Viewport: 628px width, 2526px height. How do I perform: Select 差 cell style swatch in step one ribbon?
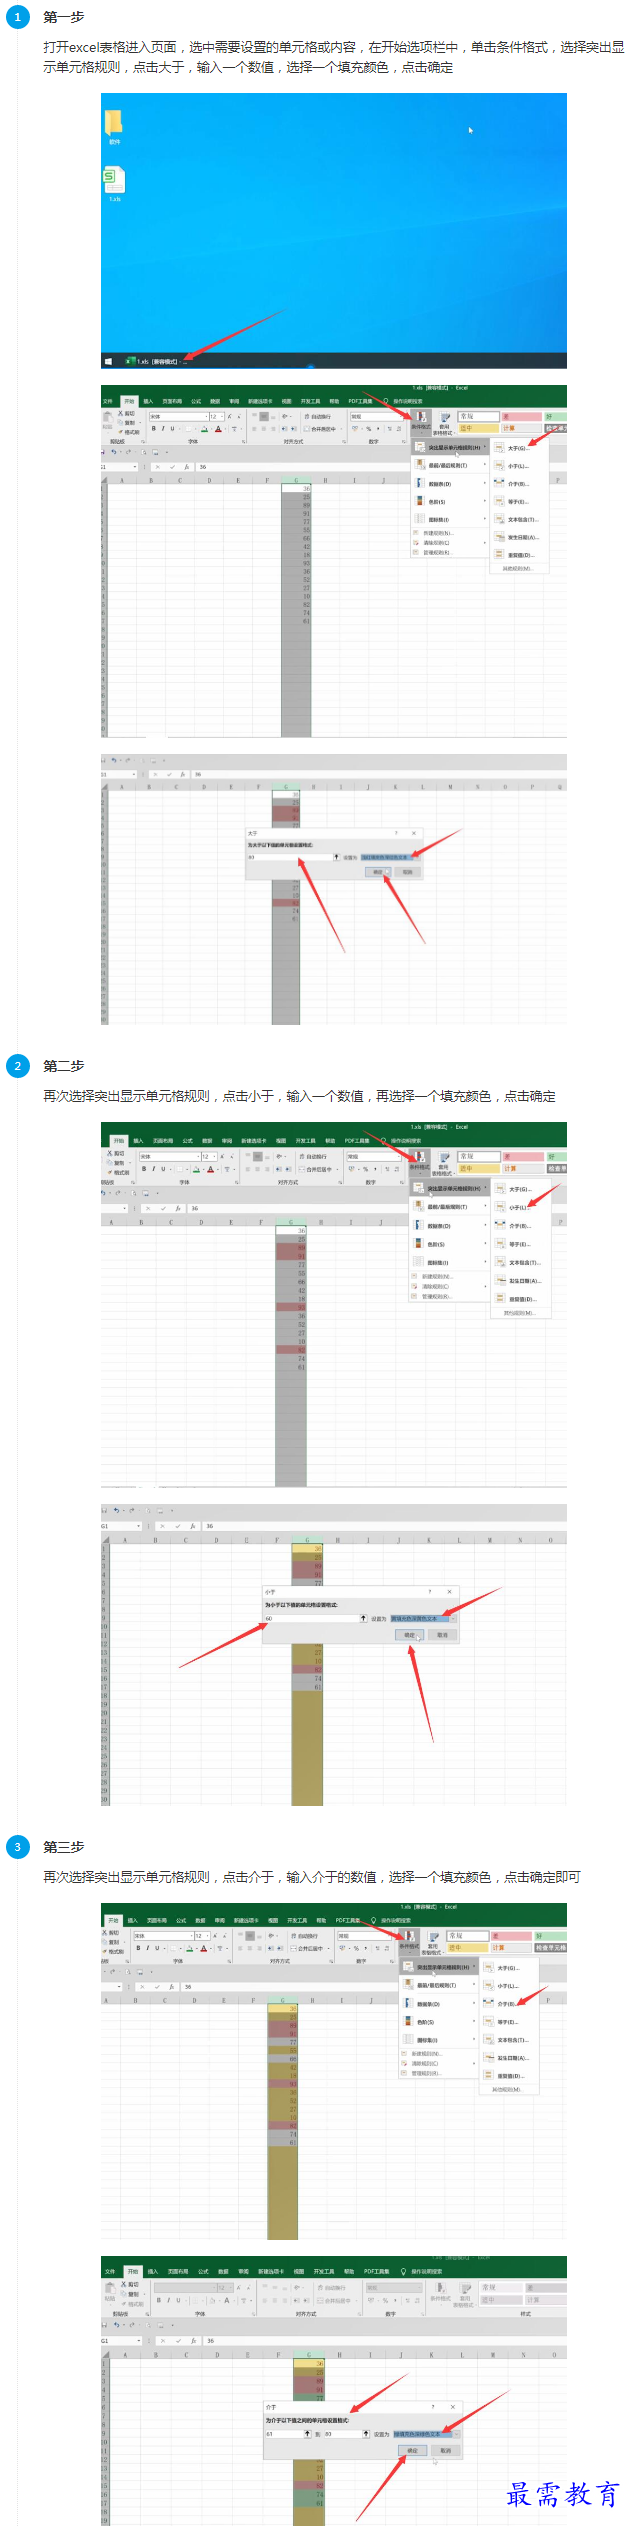(520, 416)
